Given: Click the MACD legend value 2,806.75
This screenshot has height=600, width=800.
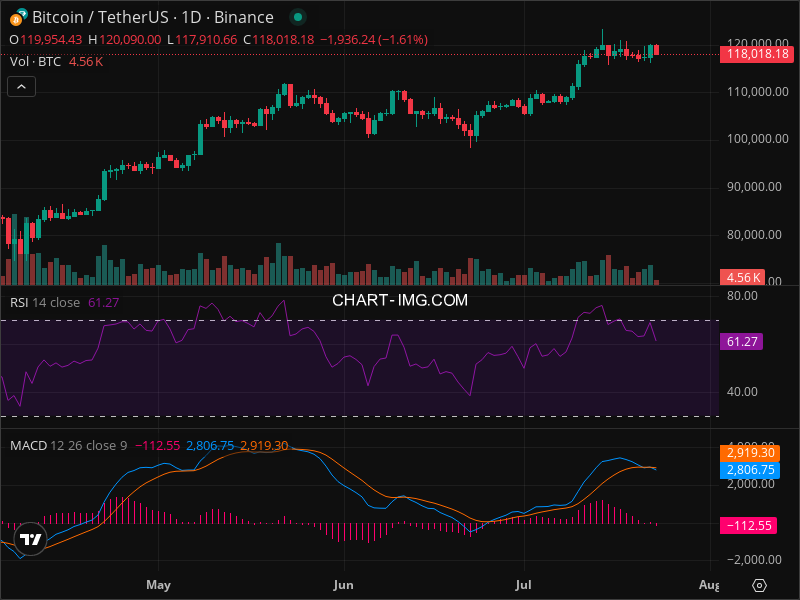Looking at the screenshot, I should pos(210,445).
